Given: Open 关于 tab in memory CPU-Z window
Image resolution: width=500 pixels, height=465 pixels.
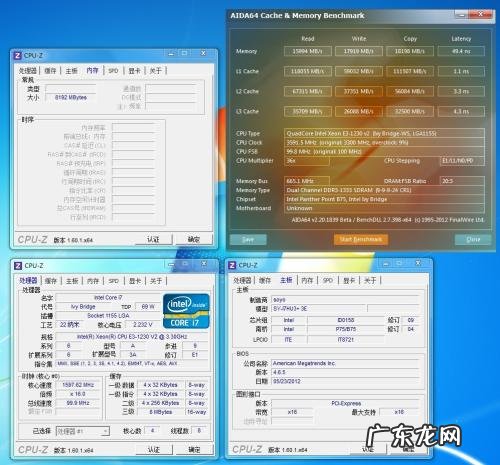Looking at the screenshot, I should coord(155,71).
